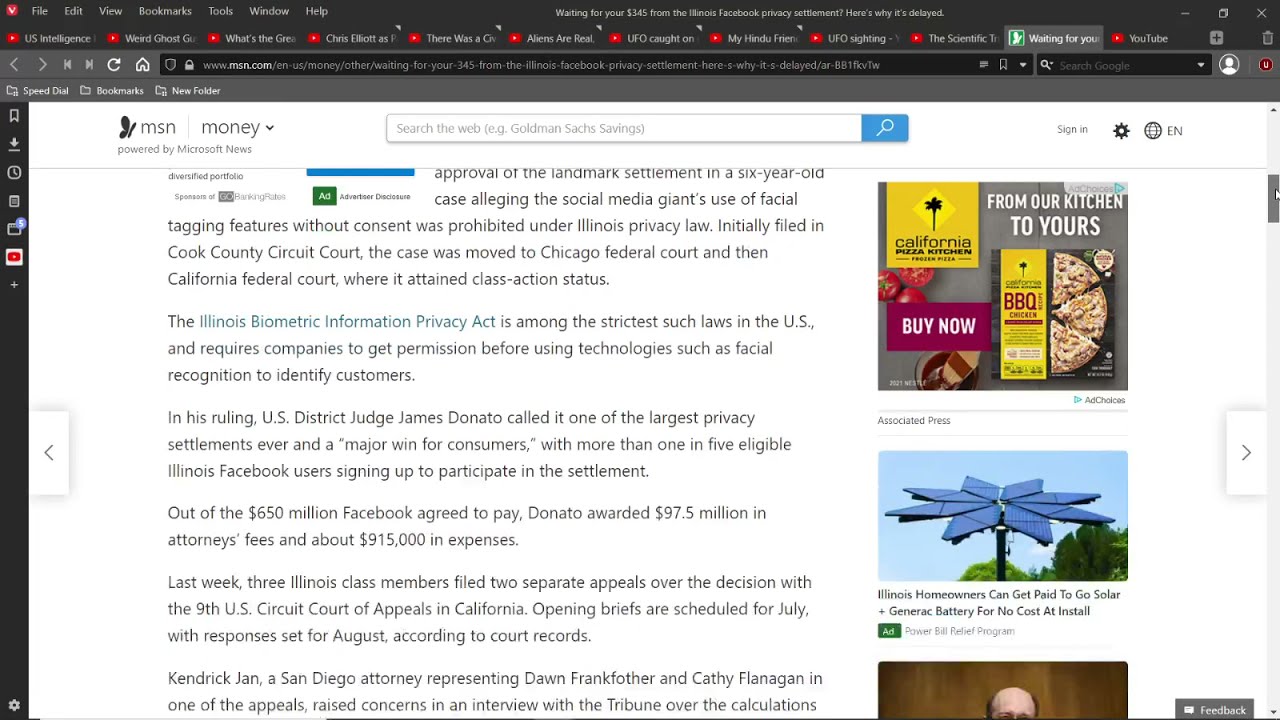
Task: Switch to the Aliens Are Real tab
Action: coord(553,38)
